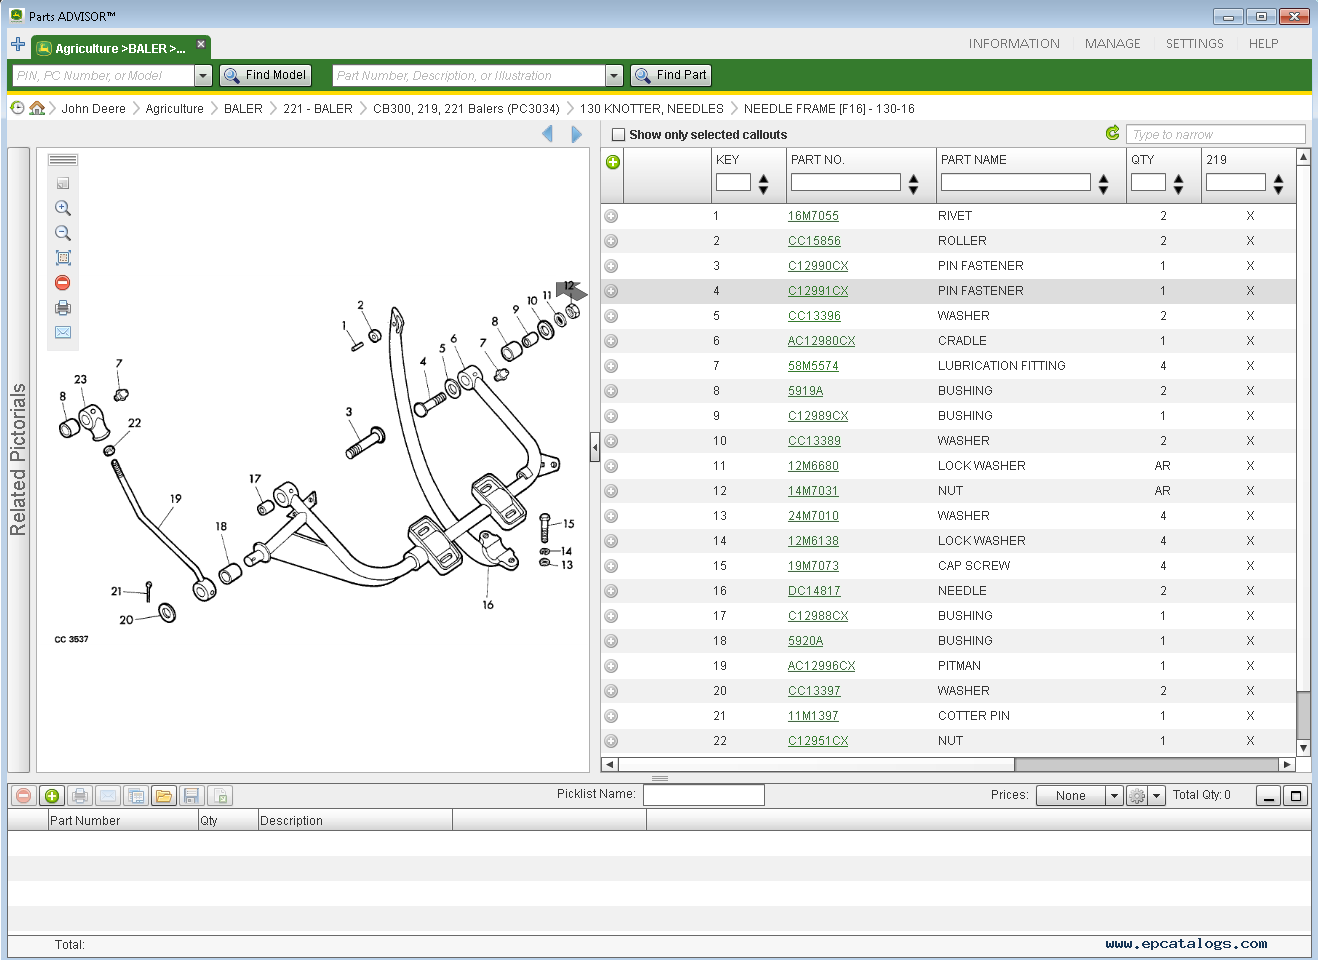Remove item from picklist with red minus icon
The height and width of the screenshot is (960, 1318).
click(24, 796)
